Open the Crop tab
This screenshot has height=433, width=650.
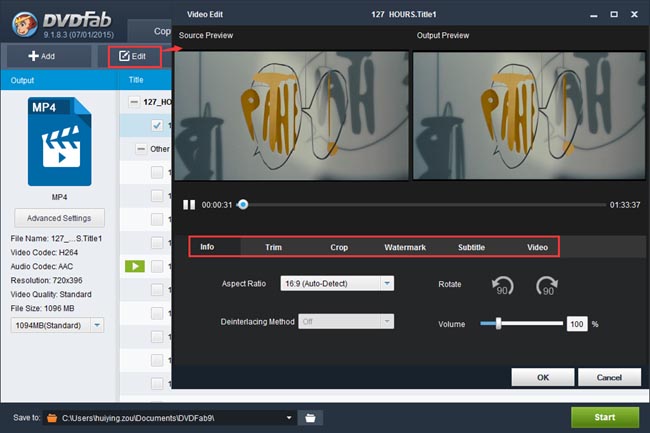tap(339, 247)
